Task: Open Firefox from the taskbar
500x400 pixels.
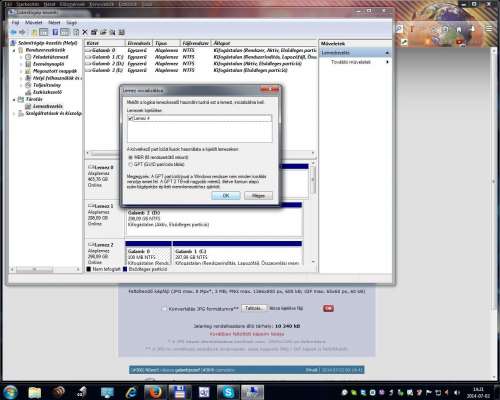Action: click(x=155, y=392)
